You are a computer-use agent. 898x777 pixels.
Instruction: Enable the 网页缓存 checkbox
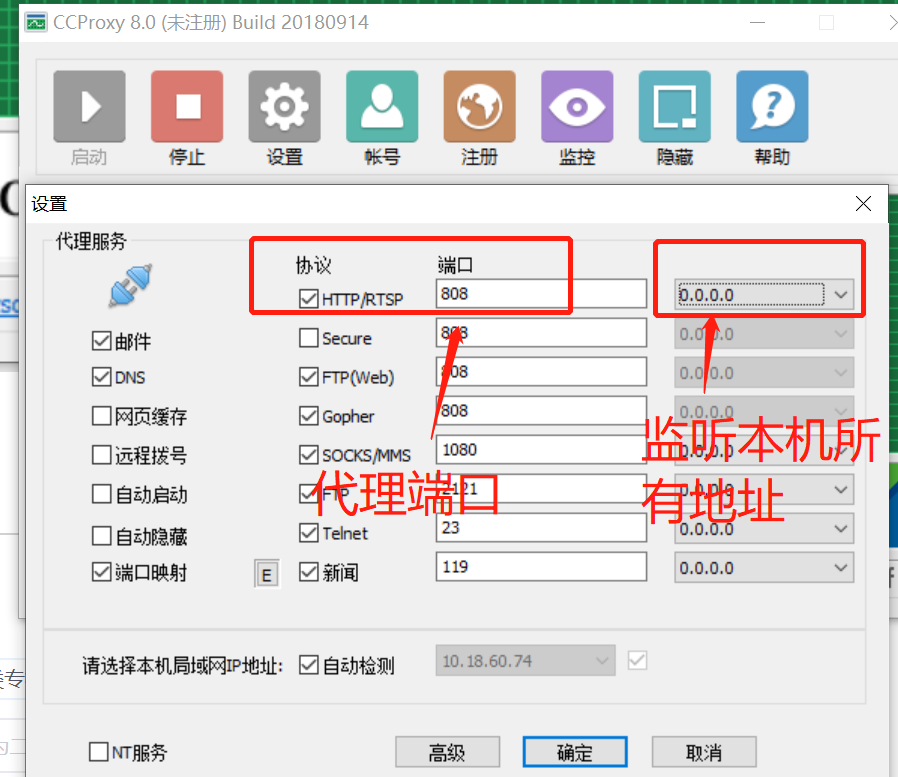[101, 416]
